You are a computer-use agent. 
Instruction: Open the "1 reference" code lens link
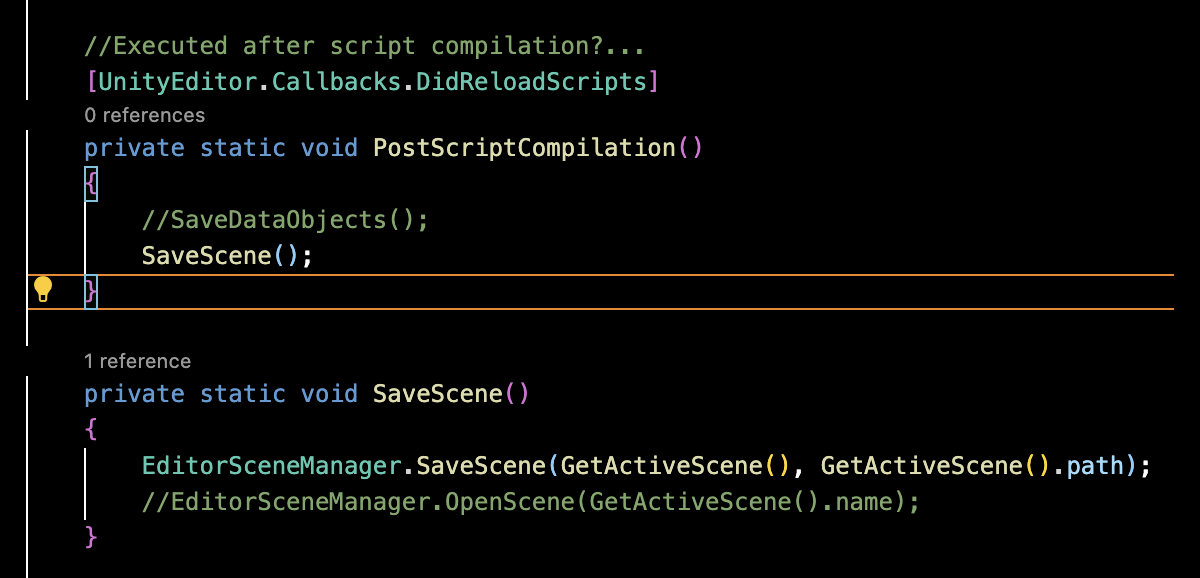click(x=137, y=361)
